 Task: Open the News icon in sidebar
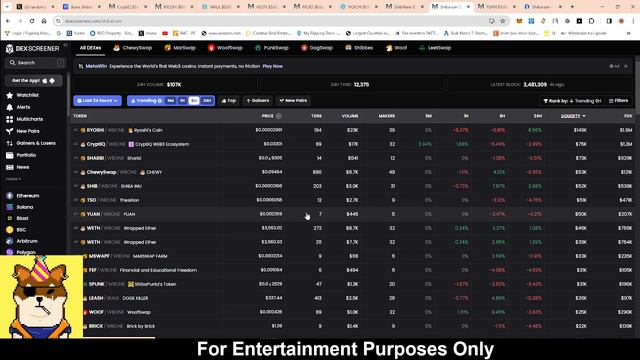point(10,167)
